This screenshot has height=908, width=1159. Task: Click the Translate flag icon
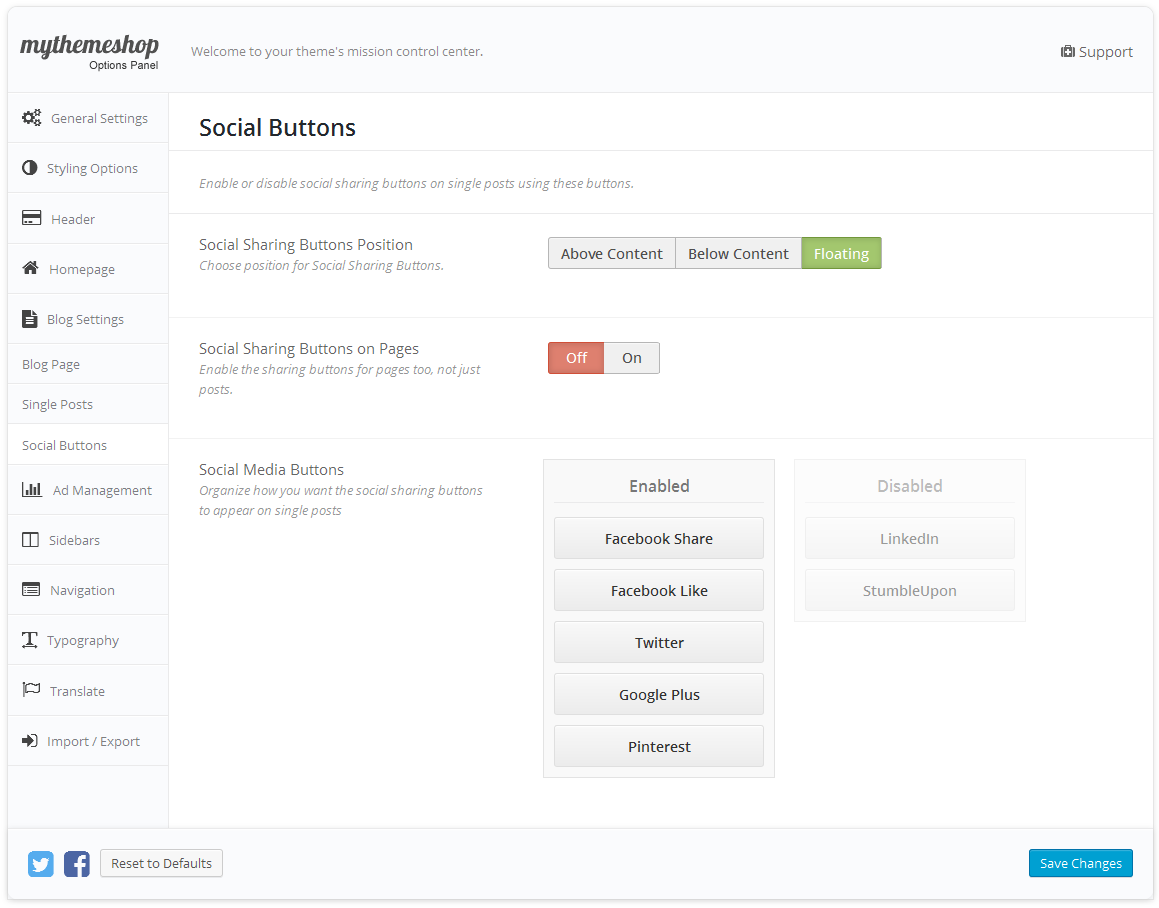(31, 690)
